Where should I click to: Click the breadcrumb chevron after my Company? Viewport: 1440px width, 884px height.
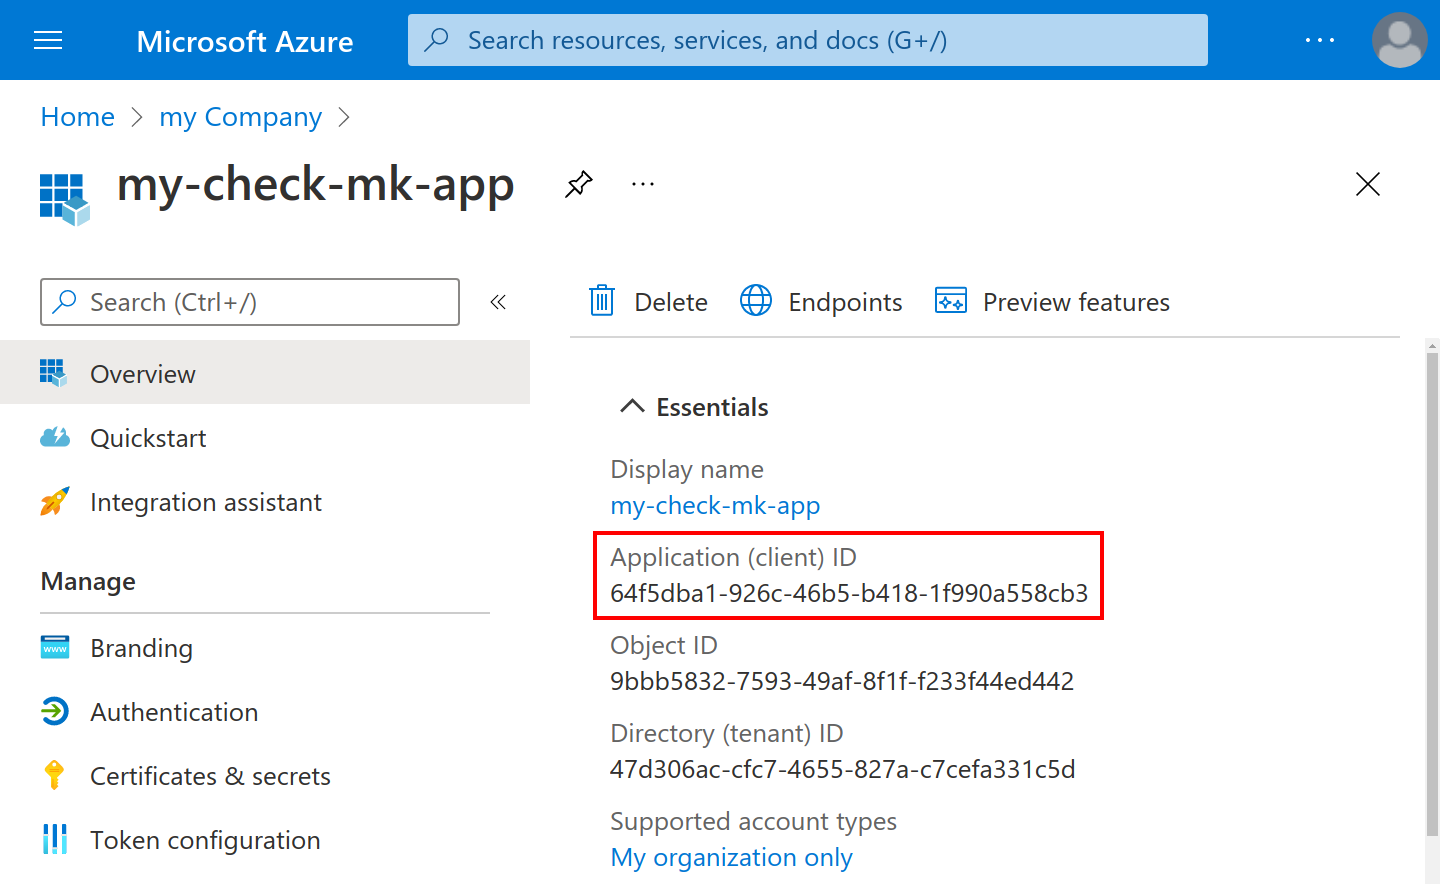(x=344, y=118)
